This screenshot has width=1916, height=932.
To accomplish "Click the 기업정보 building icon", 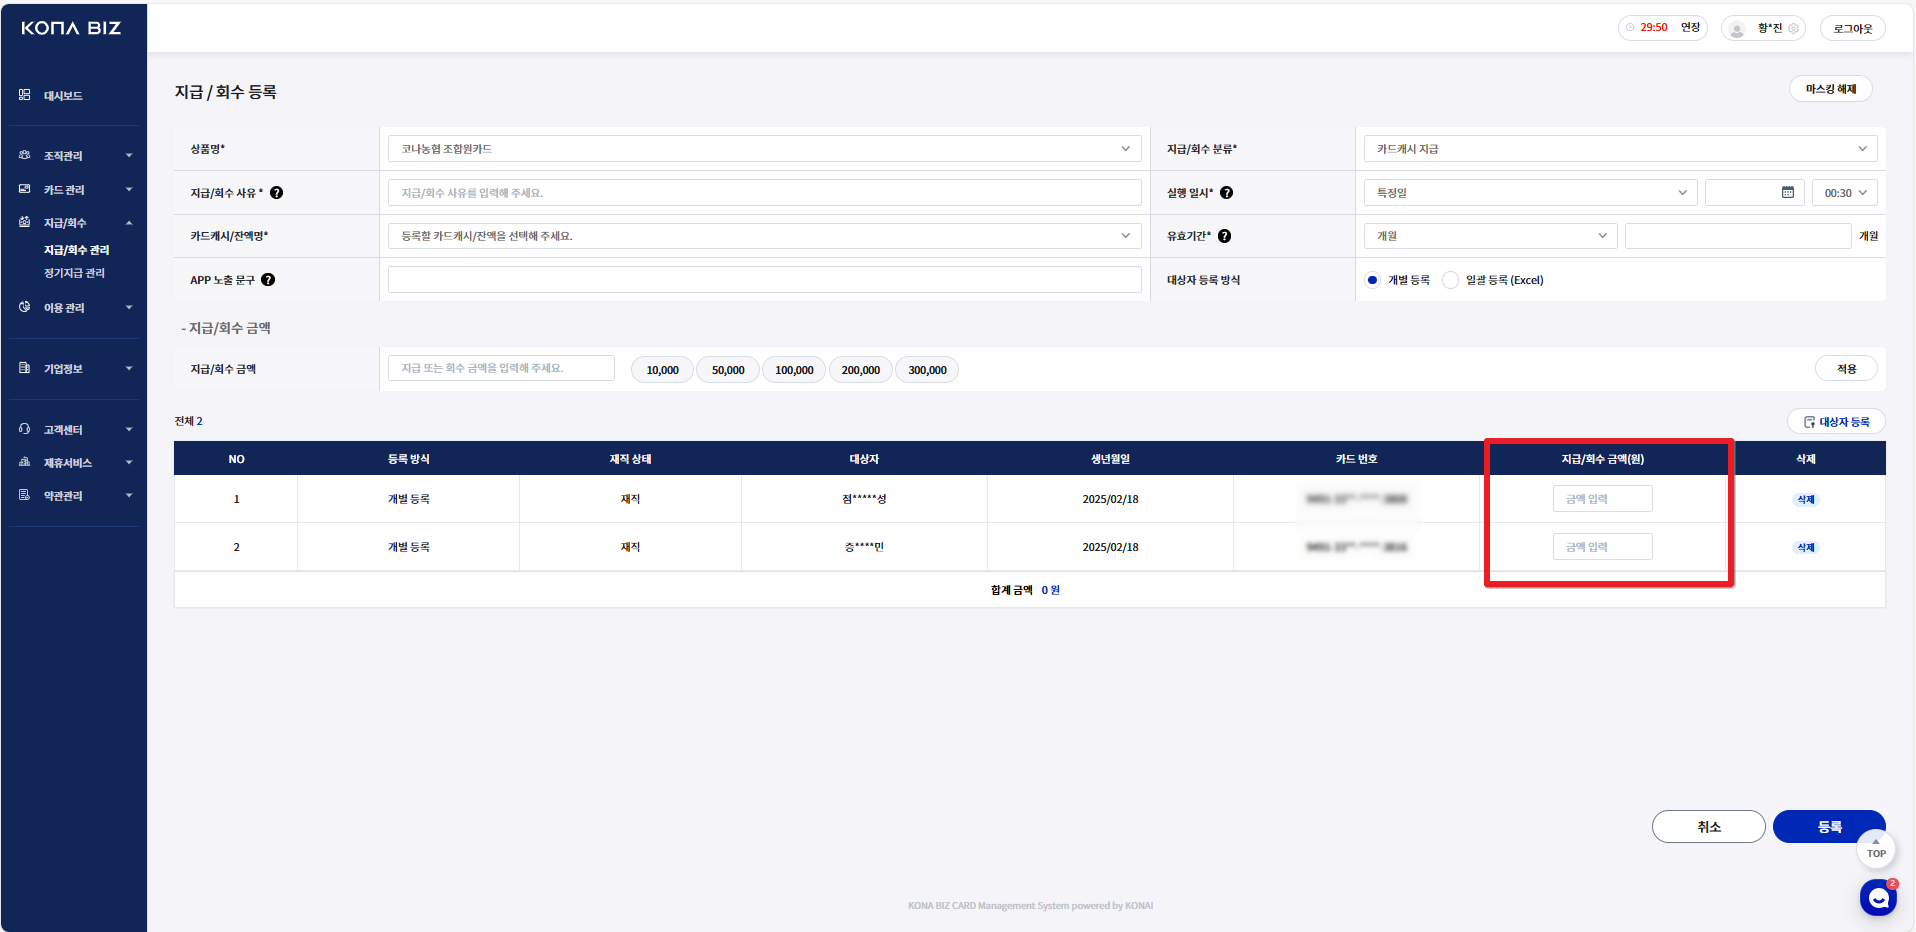I will pyautogui.click(x=24, y=368).
